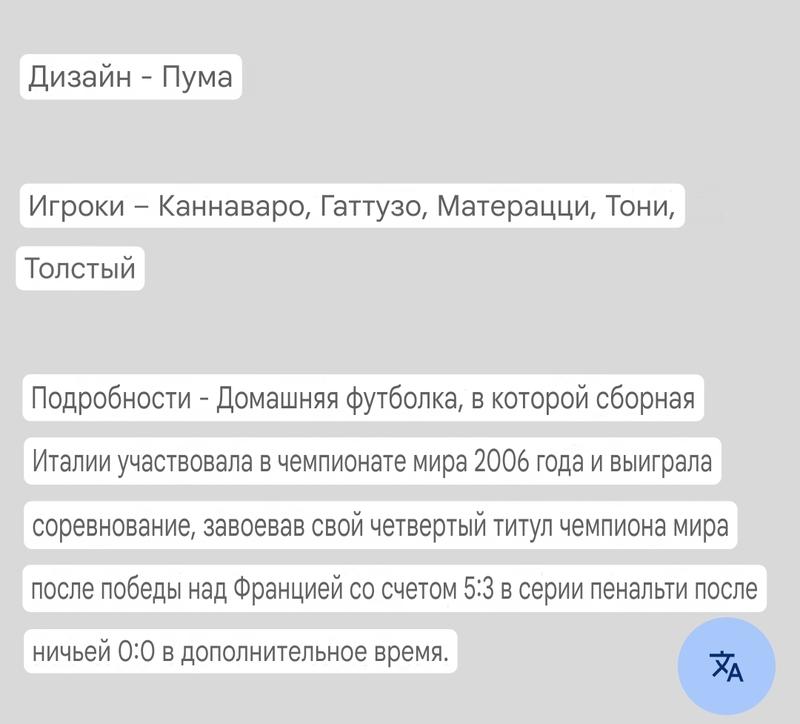The image size is (800, 724).
Task: Click the score '5:3' in penalty line
Action: pos(480,589)
